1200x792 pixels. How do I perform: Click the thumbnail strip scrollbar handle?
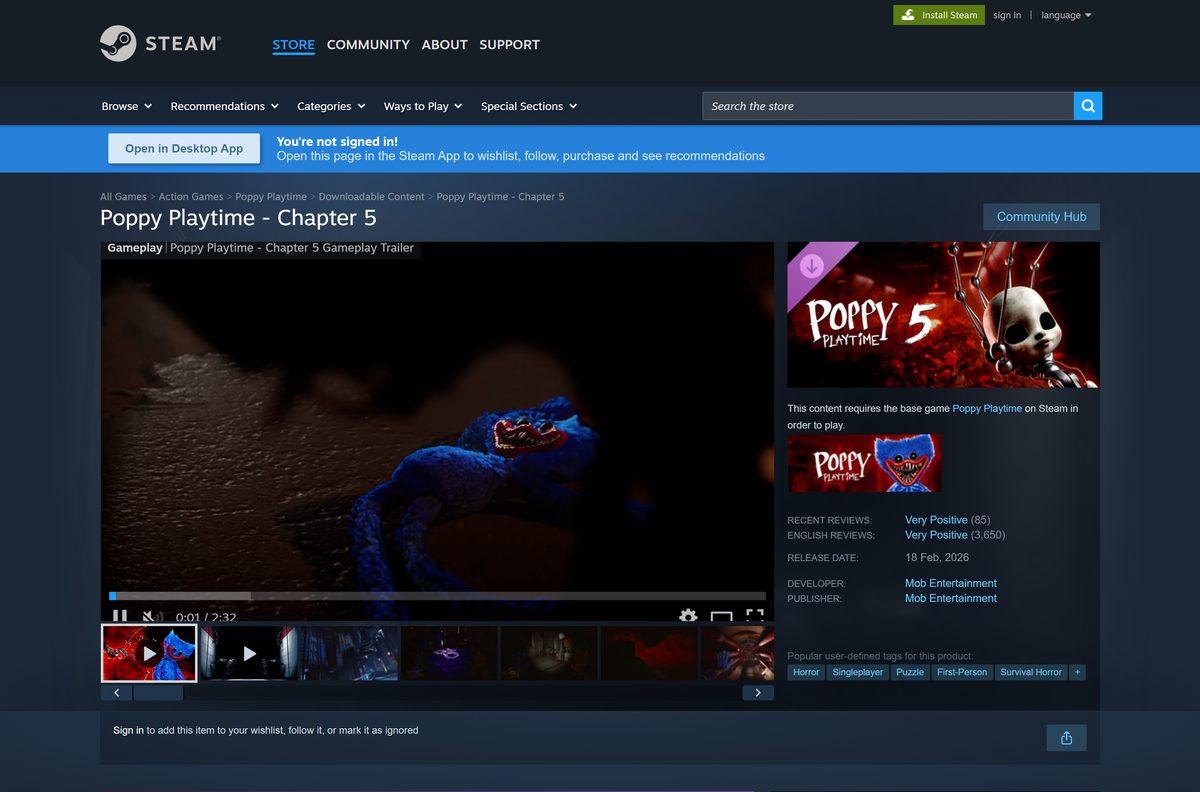point(158,692)
